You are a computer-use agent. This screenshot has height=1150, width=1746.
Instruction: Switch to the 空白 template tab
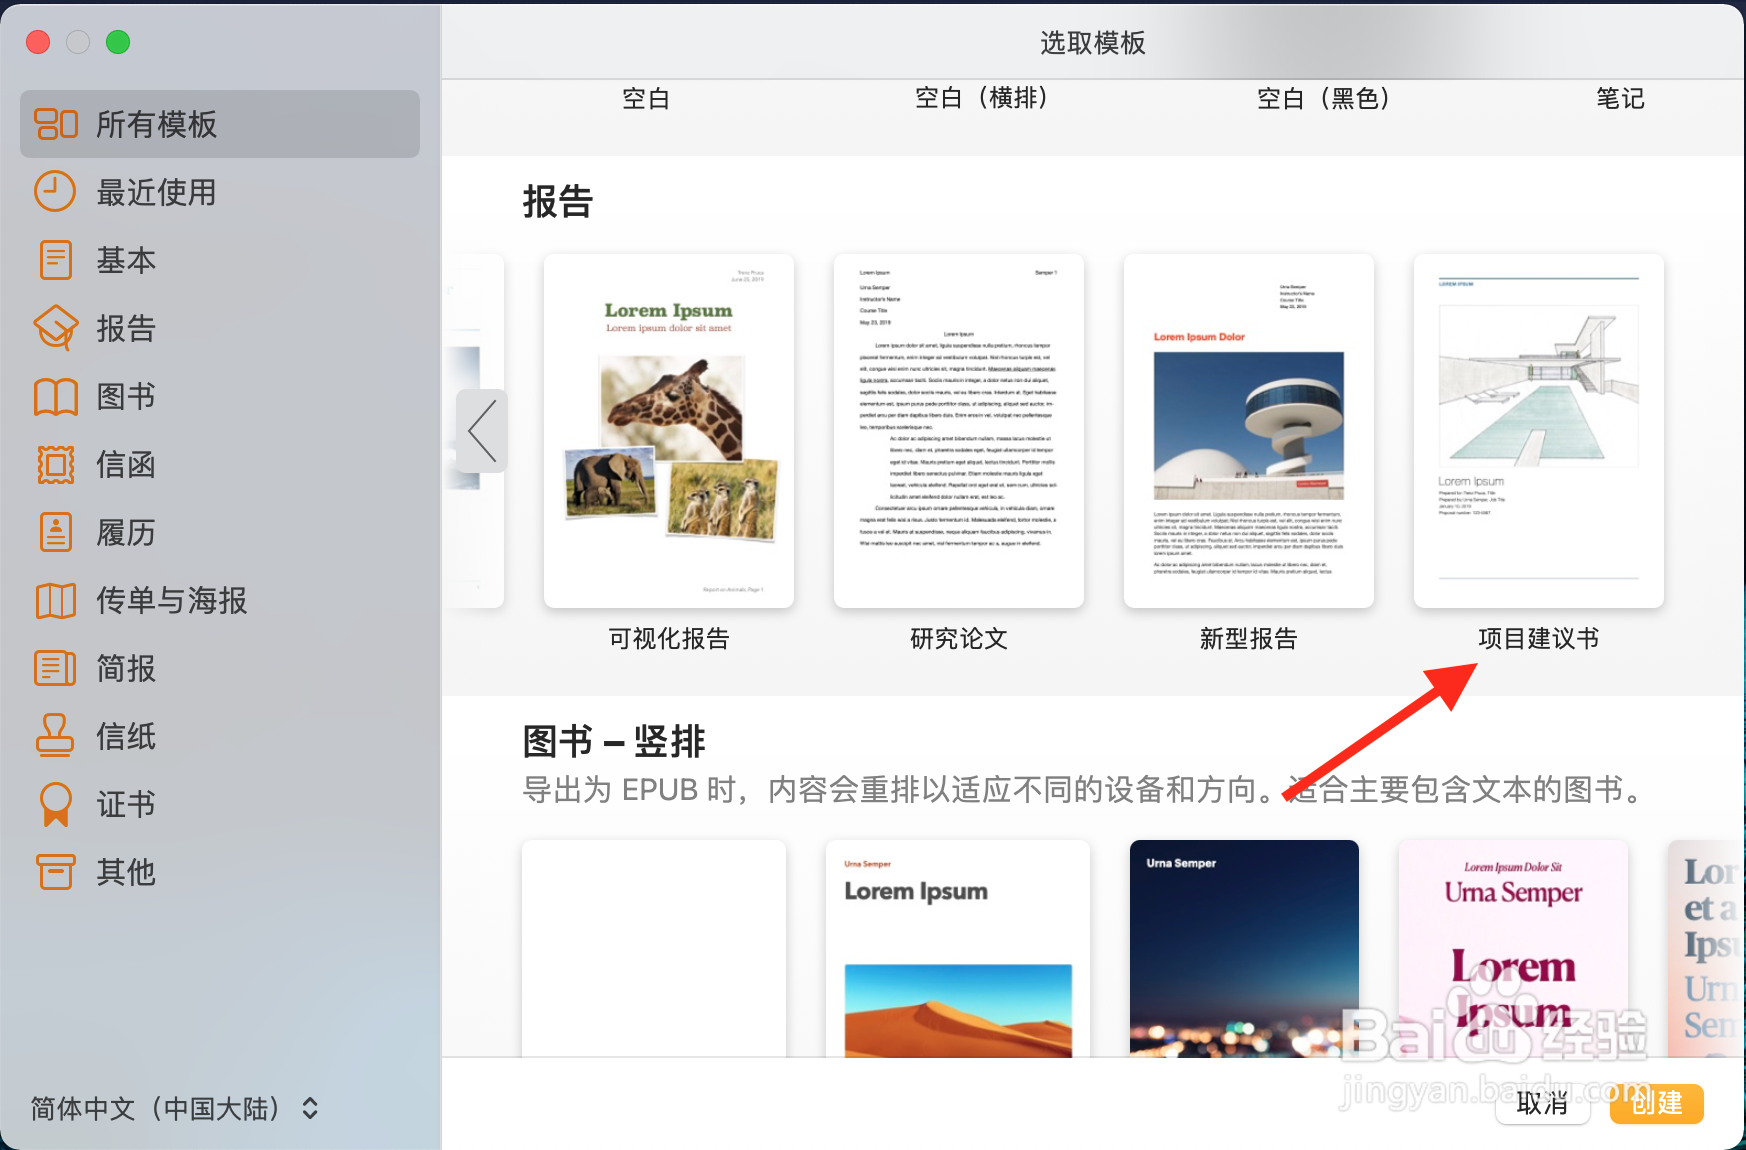tap(646, 98)
